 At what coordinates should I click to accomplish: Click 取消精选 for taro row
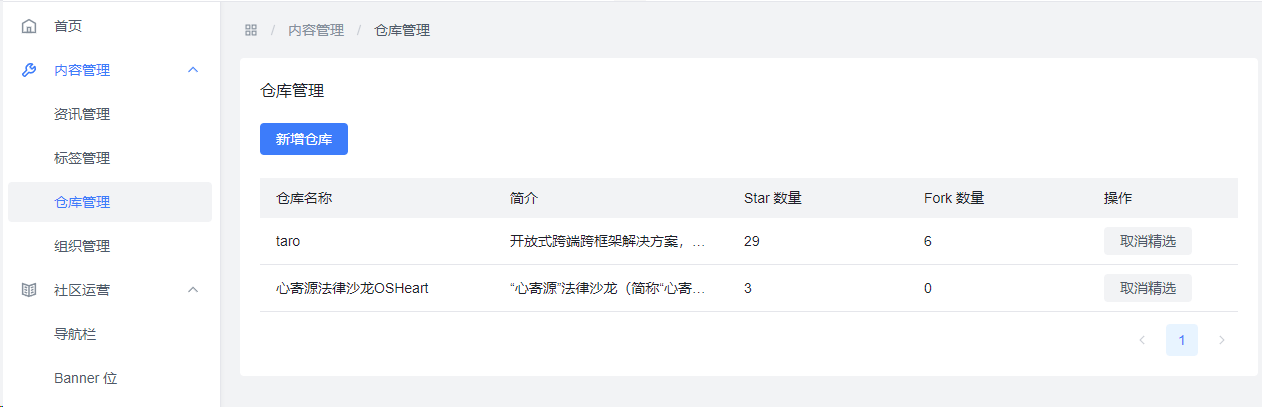pyautogui.click(x=1148, y=241)
